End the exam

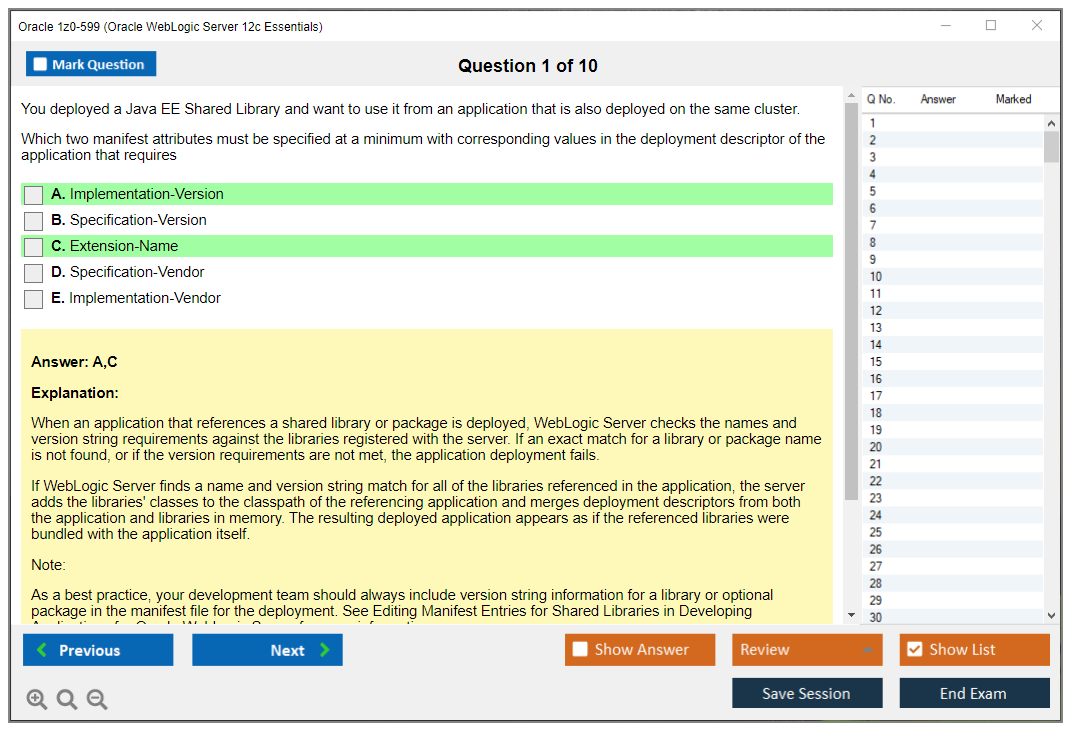point(974,693)
